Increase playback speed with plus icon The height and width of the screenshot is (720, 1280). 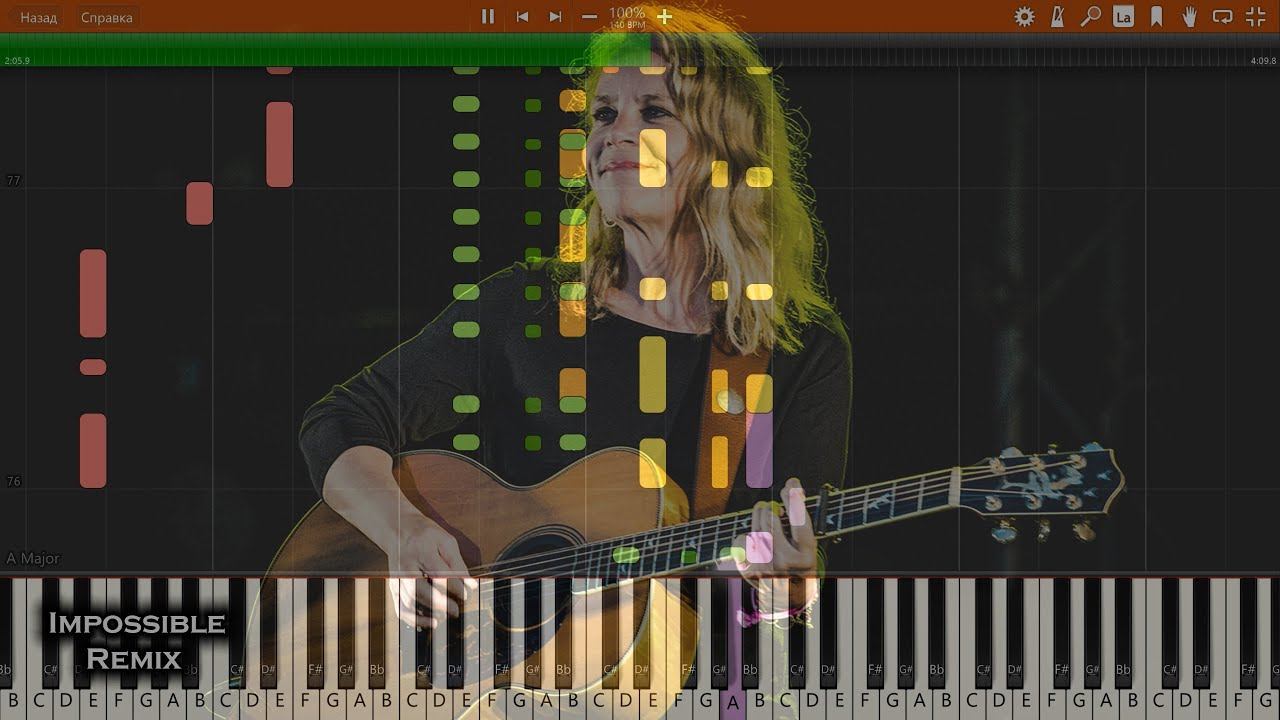click(x=664, y=16)
